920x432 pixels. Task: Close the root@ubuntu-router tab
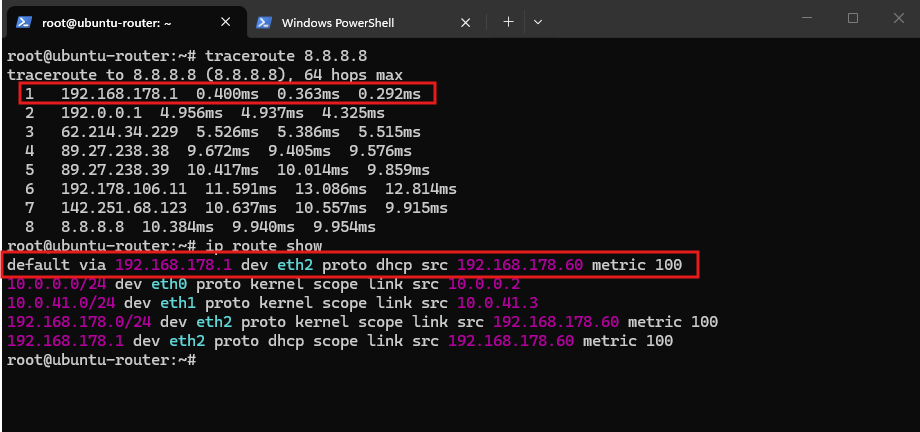coord(225,22)
